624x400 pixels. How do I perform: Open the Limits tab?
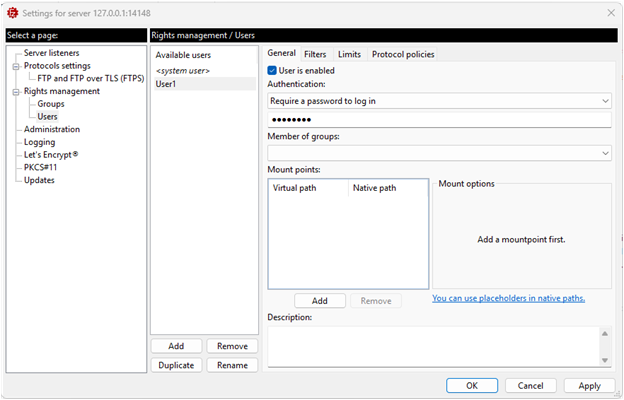349,54
